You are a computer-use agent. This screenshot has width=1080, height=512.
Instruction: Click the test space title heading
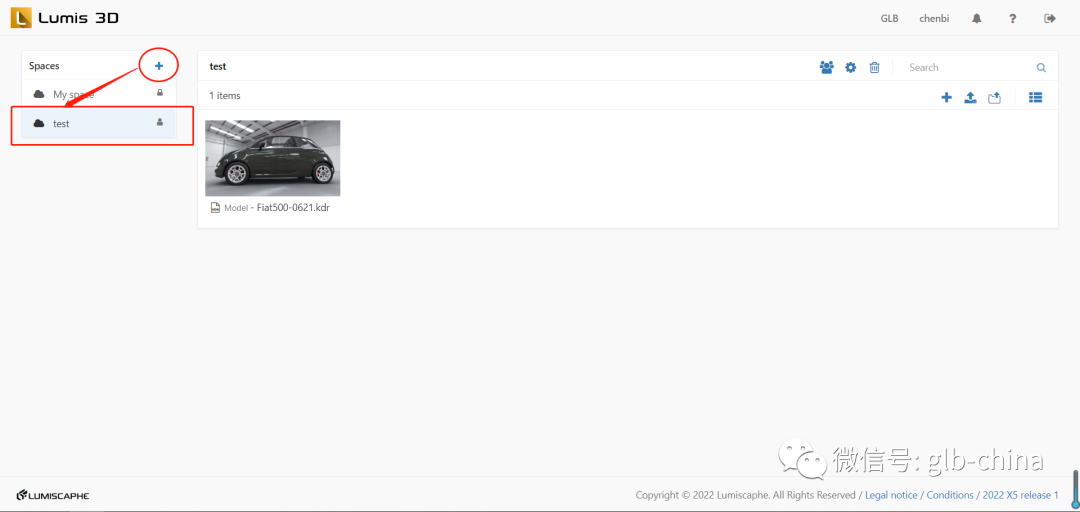(x=218, y=67)
